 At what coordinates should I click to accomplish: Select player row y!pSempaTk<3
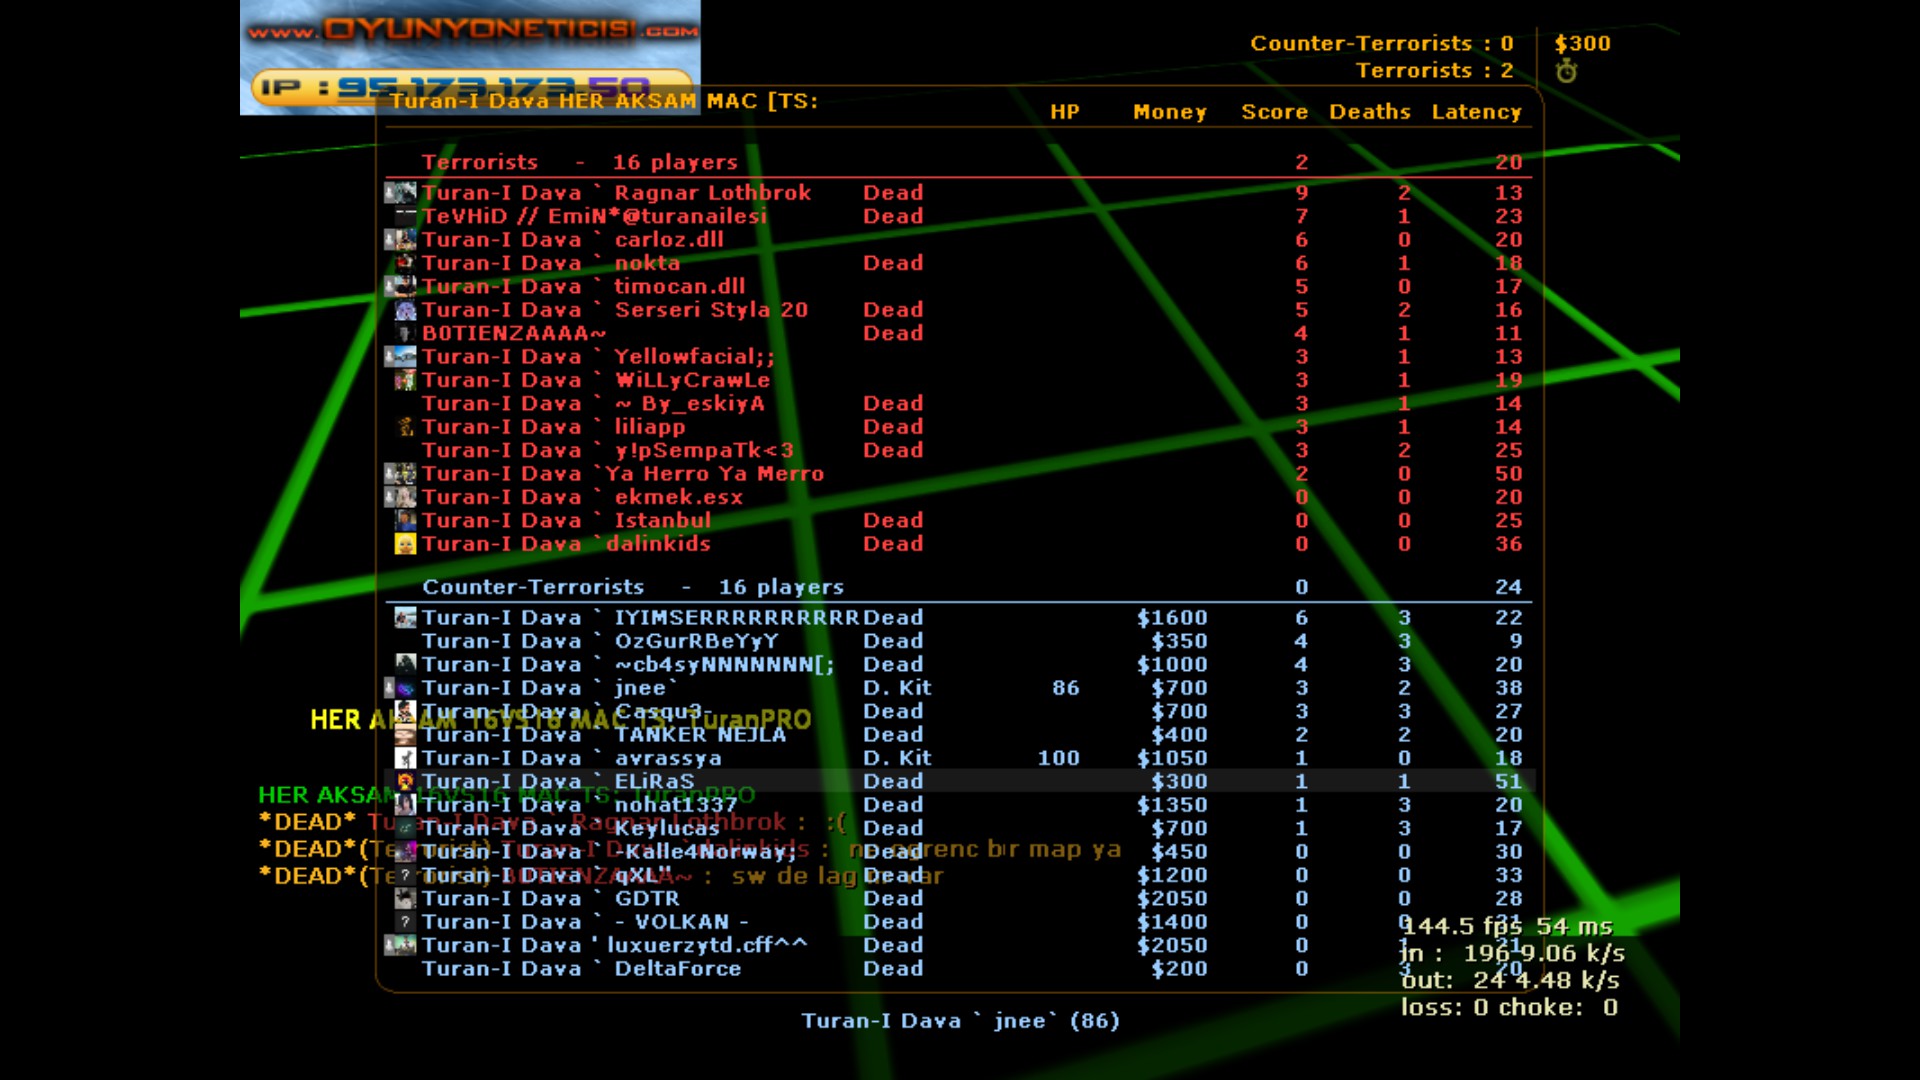pyautogui.click(x=959, y=450)
